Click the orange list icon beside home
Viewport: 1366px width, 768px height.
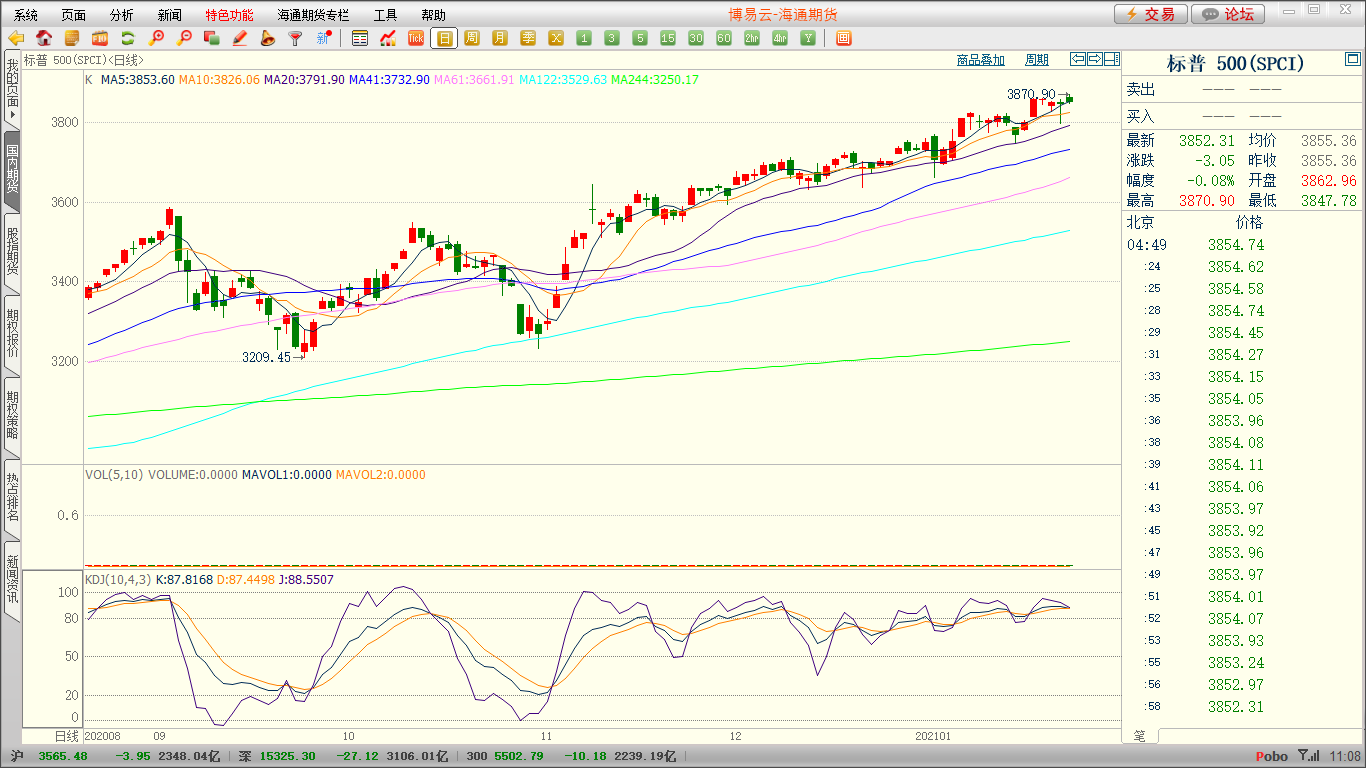click(x=72, y=38)
